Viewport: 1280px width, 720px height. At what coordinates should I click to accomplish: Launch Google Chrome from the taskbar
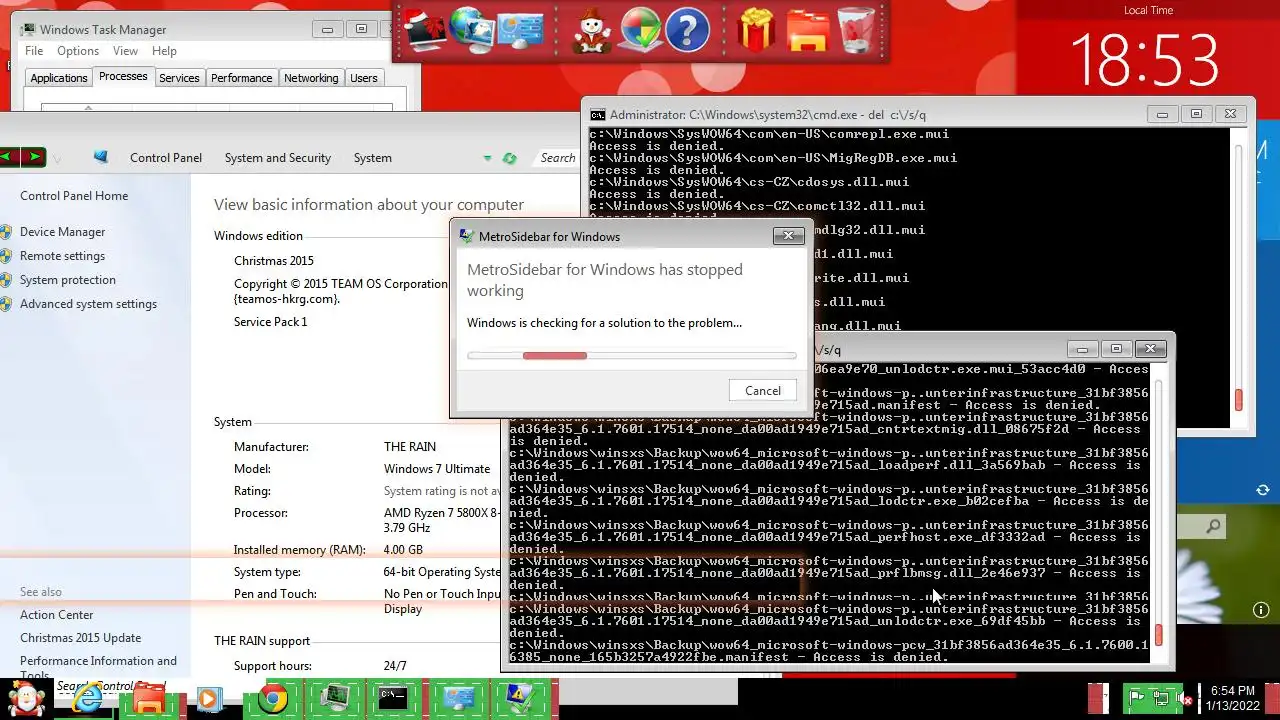[x=273, y=699]
